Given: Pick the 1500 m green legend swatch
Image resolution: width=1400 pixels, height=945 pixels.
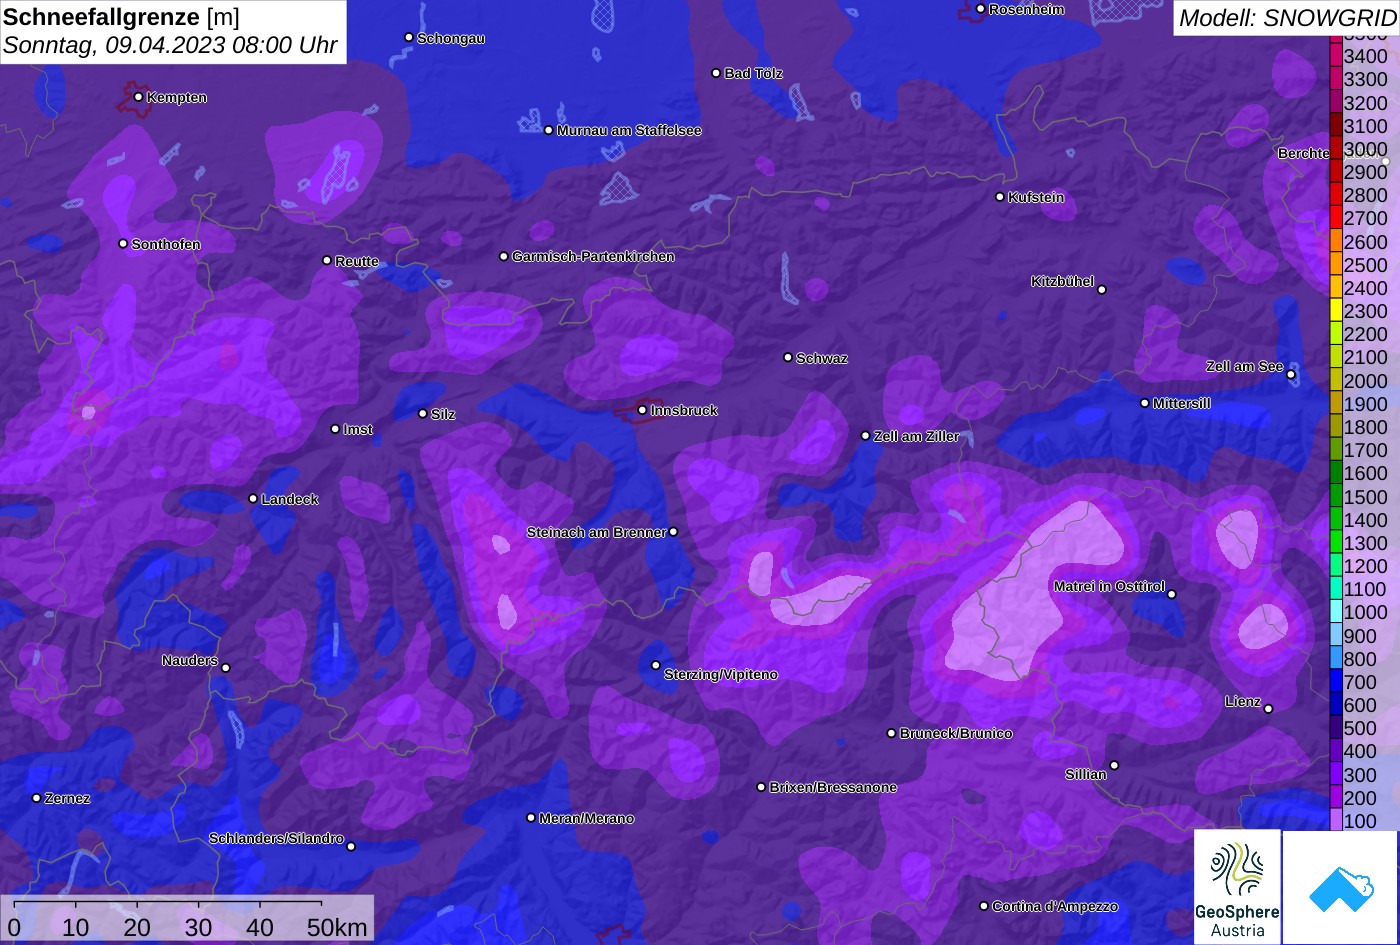Looking at the screenshot, I should click(x=1335, y=497).
